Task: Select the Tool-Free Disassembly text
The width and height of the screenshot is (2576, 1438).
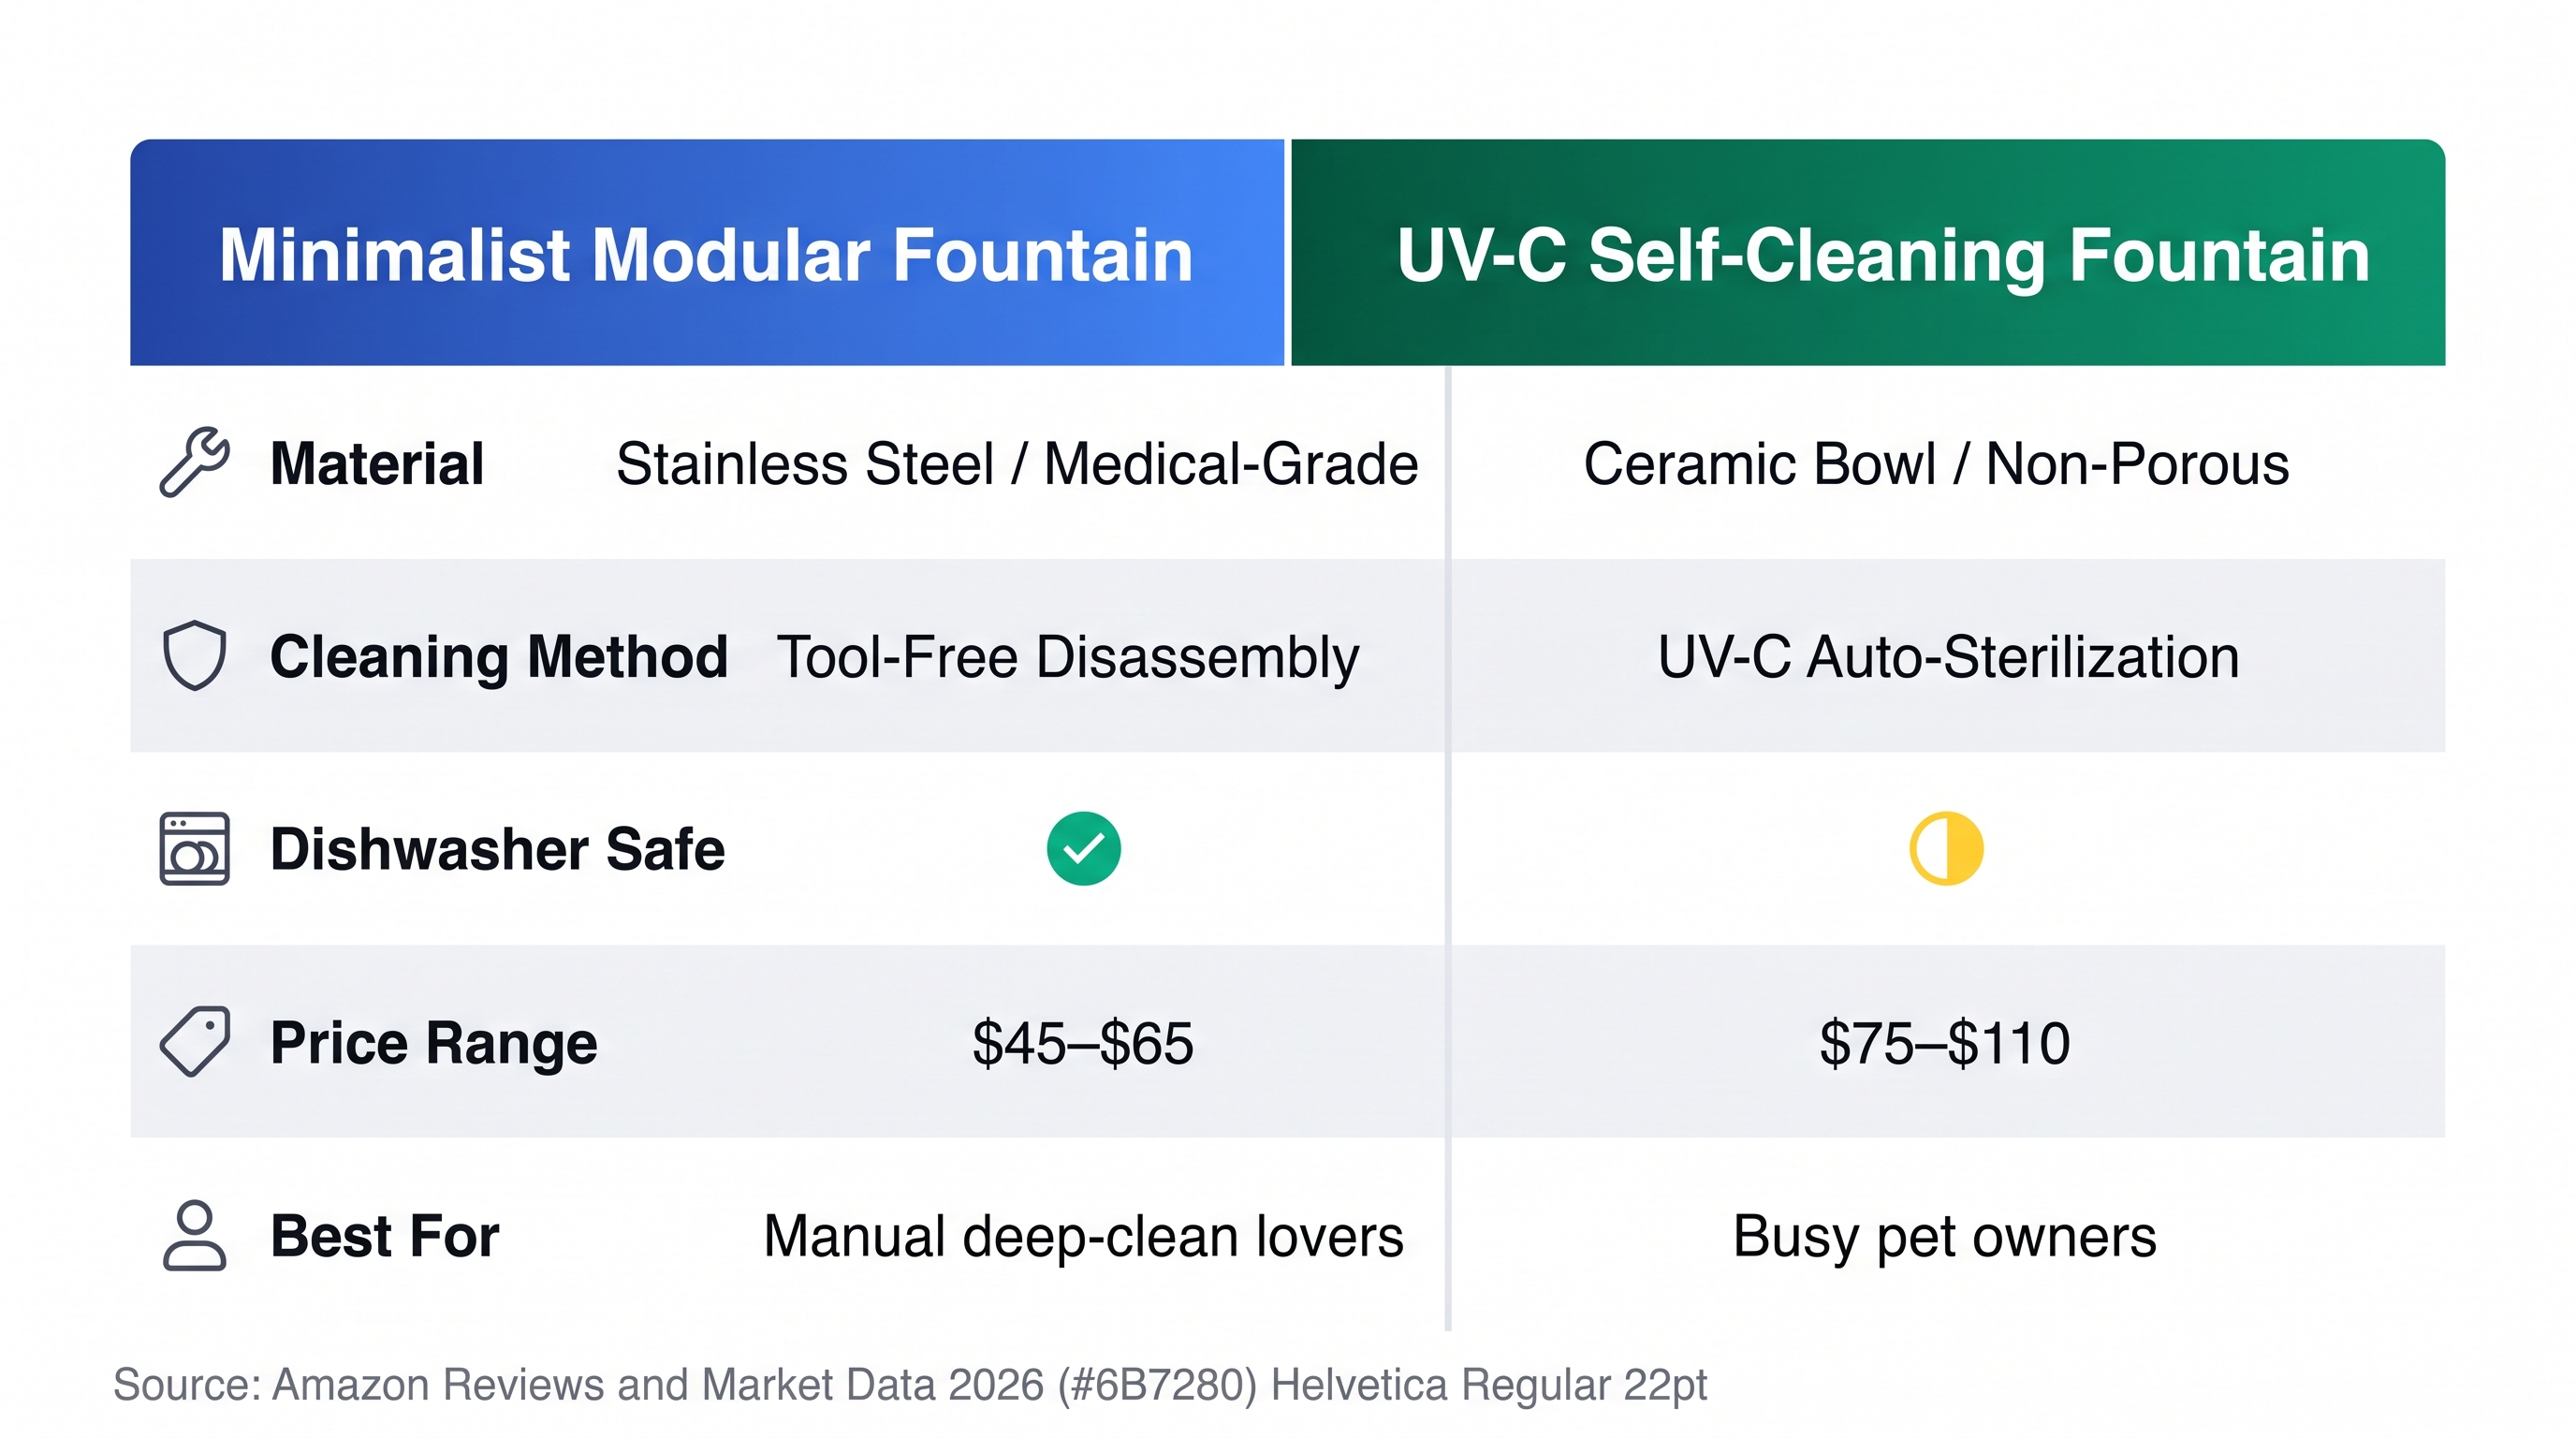Action: (x=1068, y=658)
